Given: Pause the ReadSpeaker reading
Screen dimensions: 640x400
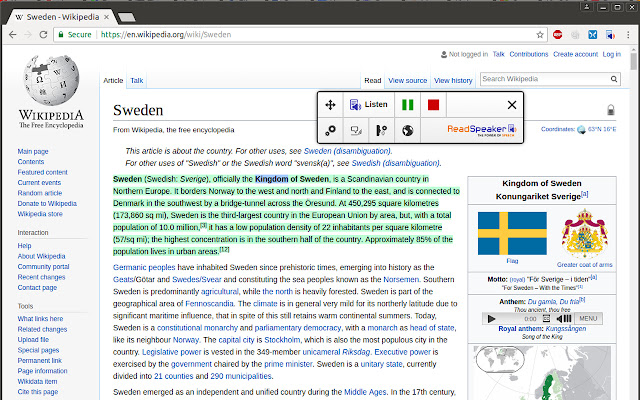Looking at the screenshot, I should point(407,105).
